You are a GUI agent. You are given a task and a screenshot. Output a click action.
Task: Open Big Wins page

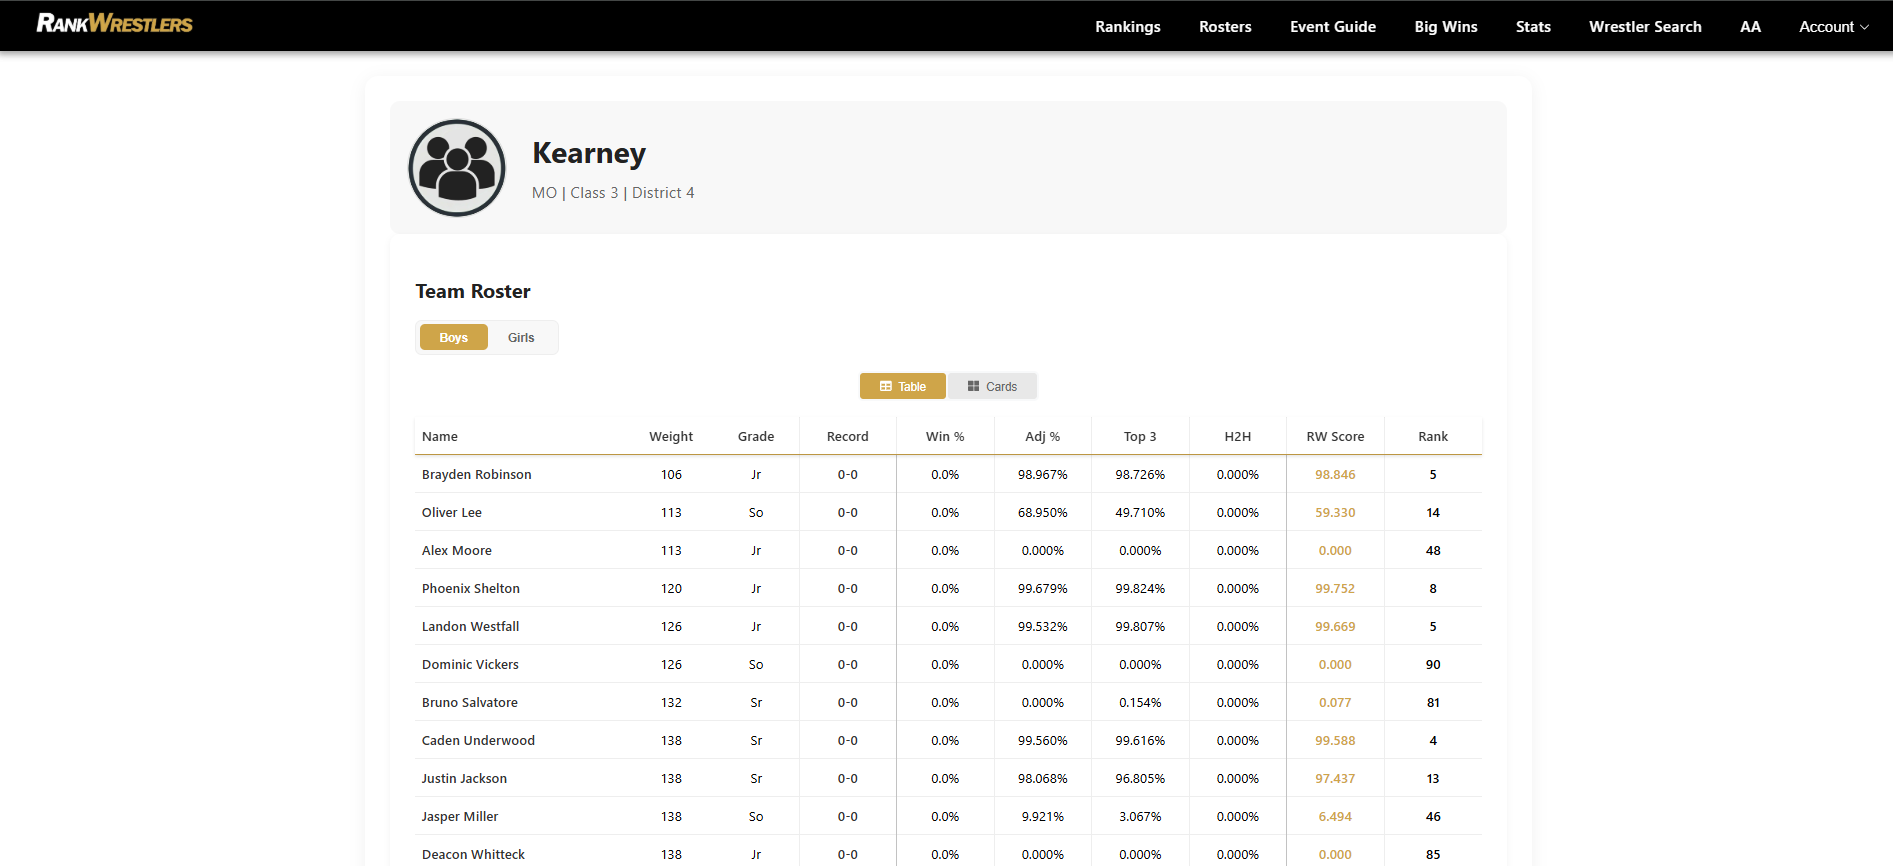click(1445, 27)
